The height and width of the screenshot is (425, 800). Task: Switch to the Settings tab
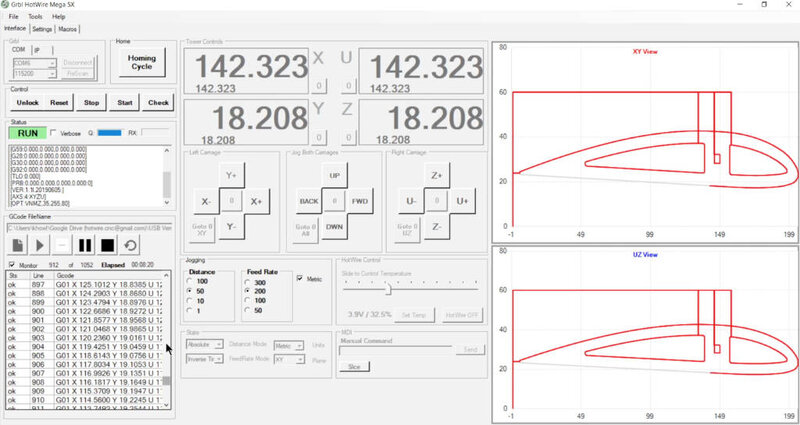pyautogui.click(x=42, y=29)
